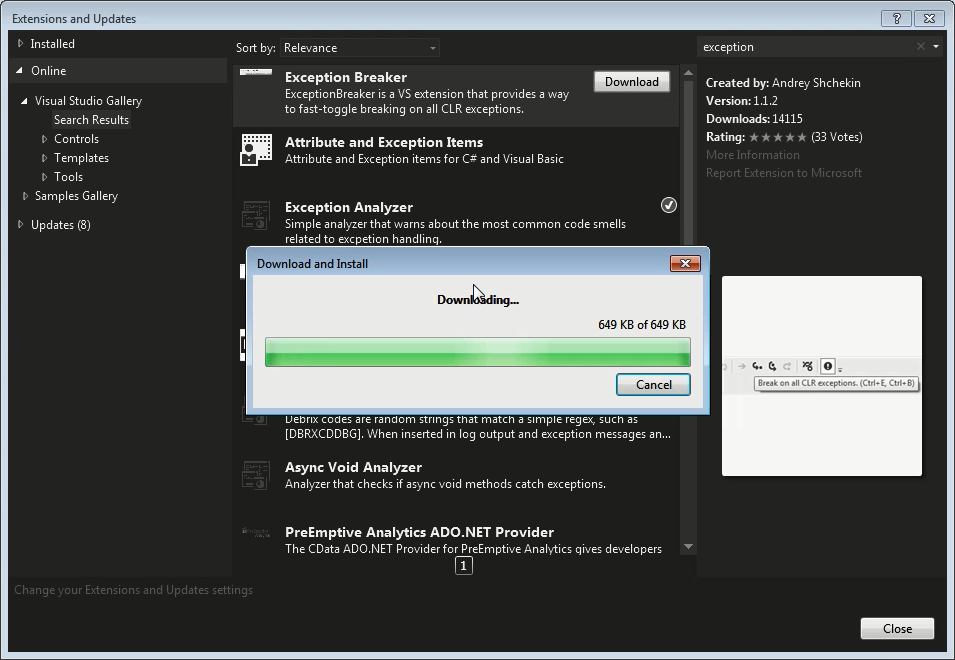Select the Exception Analyzer result
Image resolution: width=955 pixels, height=660 pixels.
456,222
